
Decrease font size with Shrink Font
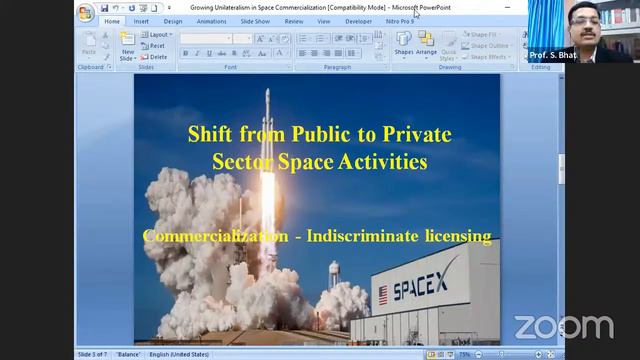point(271,39)
